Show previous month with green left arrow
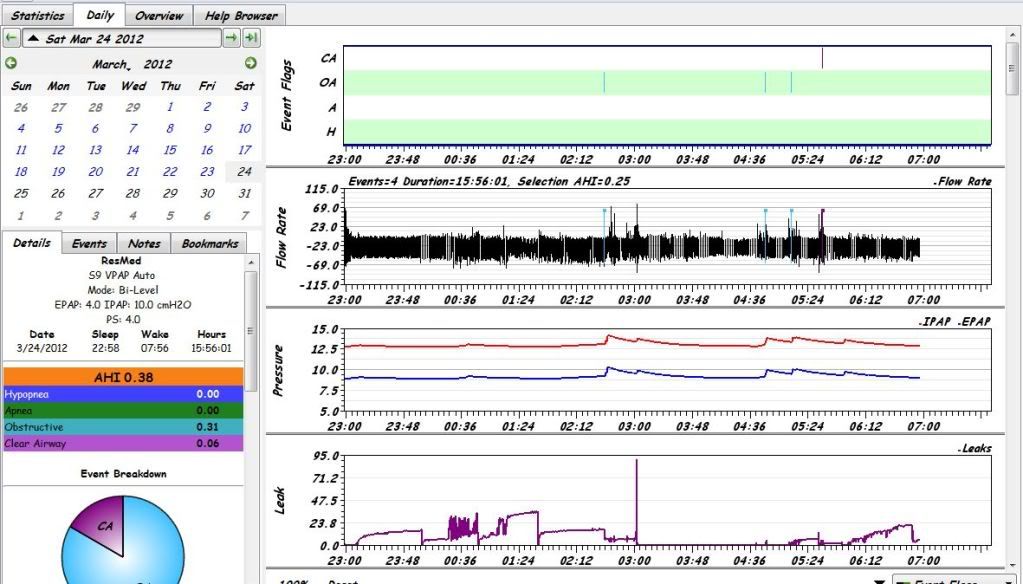The height and width of the screenshot is (584, 1023). pos(11,63)
